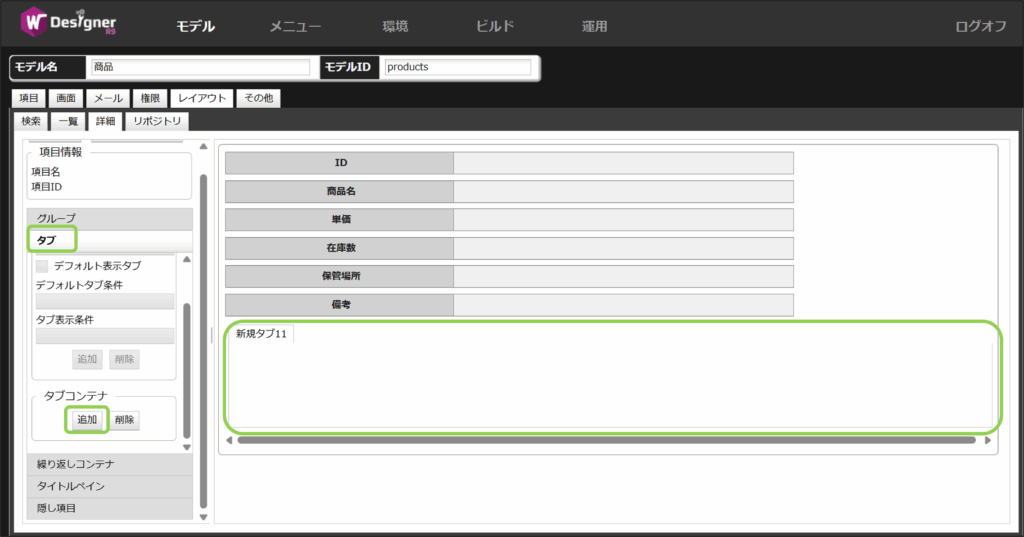The image size is (1024, 537).
Task: Click 追加 button under タブコンテナ
Action: coord(87,420)
